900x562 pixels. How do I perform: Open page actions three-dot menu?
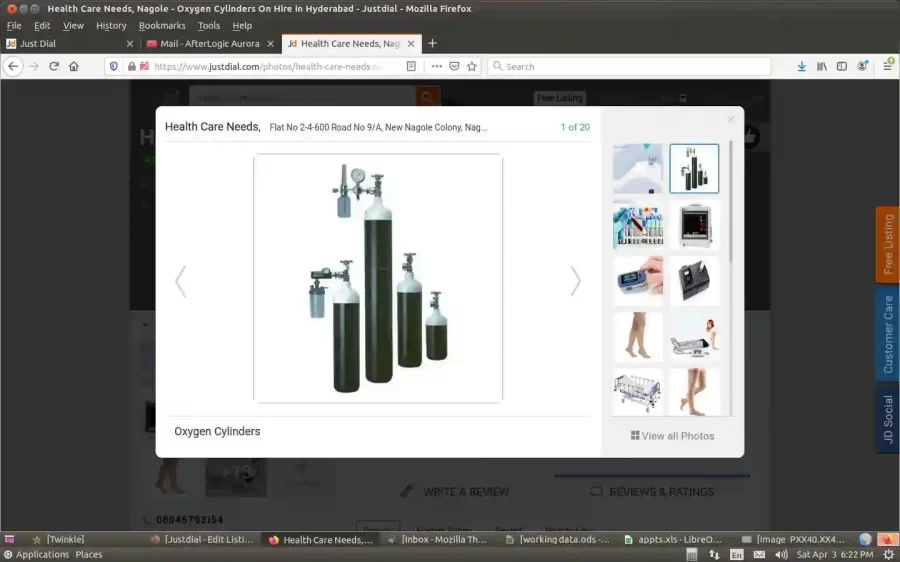436,66
